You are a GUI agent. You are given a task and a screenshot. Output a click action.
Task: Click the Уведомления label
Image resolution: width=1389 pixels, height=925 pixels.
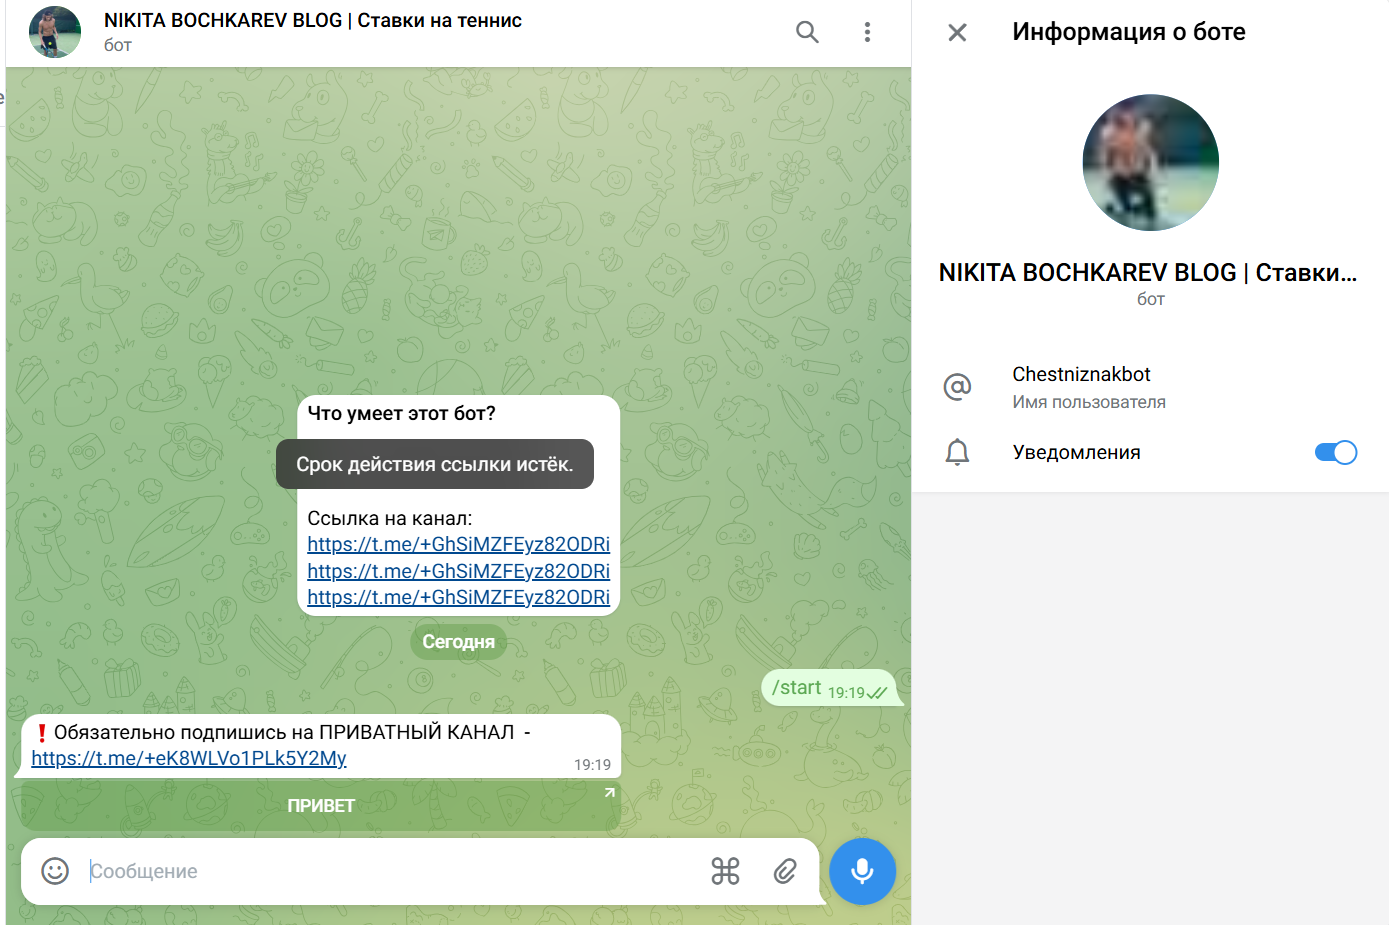[x=1076, y=453]
